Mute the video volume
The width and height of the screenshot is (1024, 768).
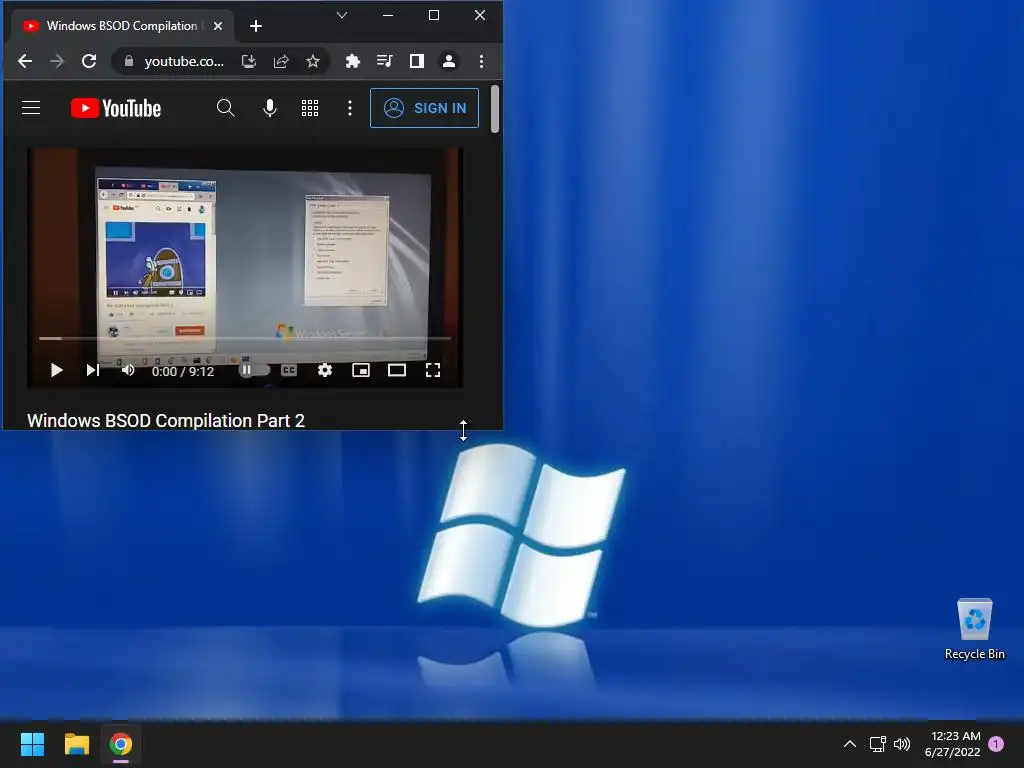click(128, 370)
